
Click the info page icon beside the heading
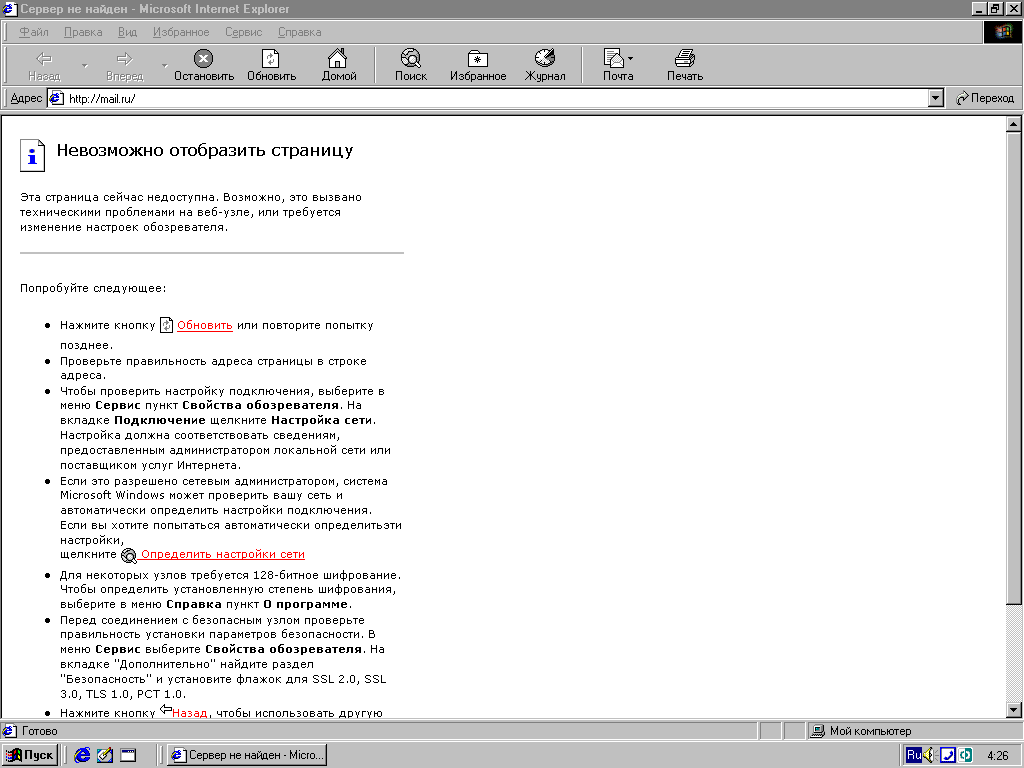pos(32,155)
